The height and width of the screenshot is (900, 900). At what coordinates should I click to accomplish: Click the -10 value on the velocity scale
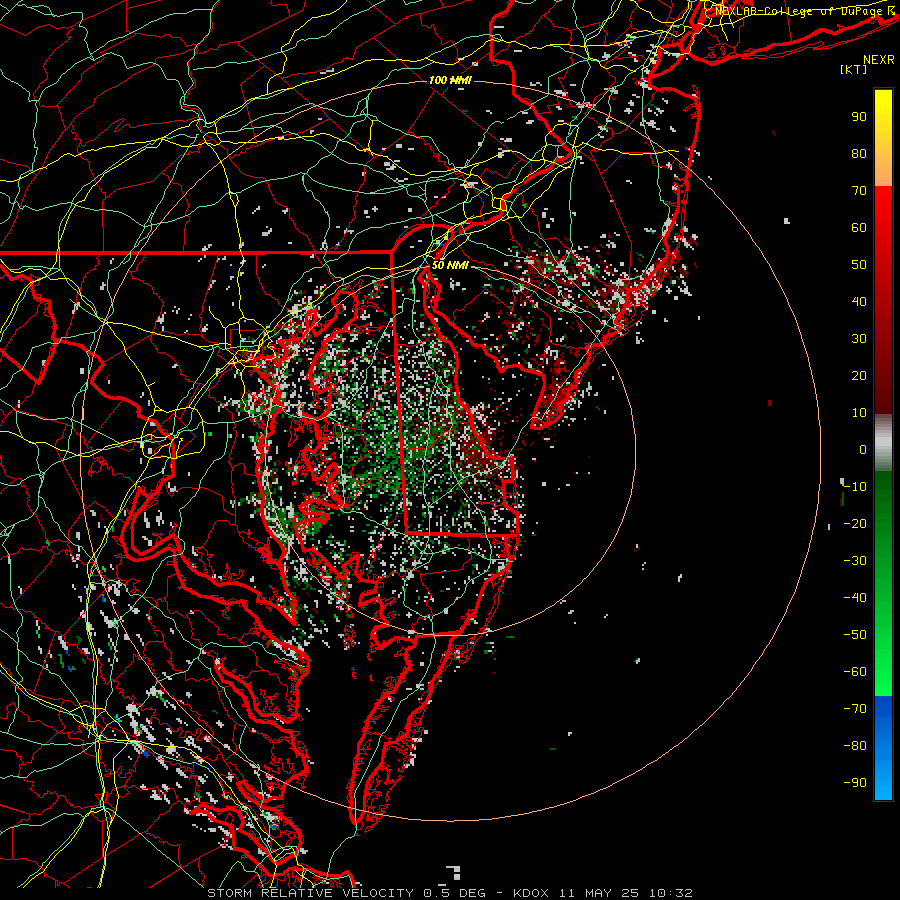pyautogui.click(x=855, y=487)
